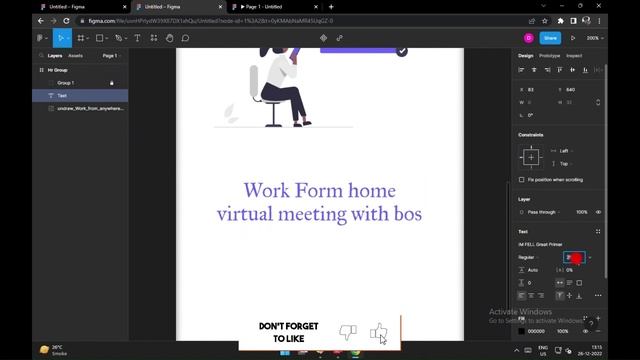640x360 pixels.
Task: Click the Align bottom icon
Action: [585, 70]
